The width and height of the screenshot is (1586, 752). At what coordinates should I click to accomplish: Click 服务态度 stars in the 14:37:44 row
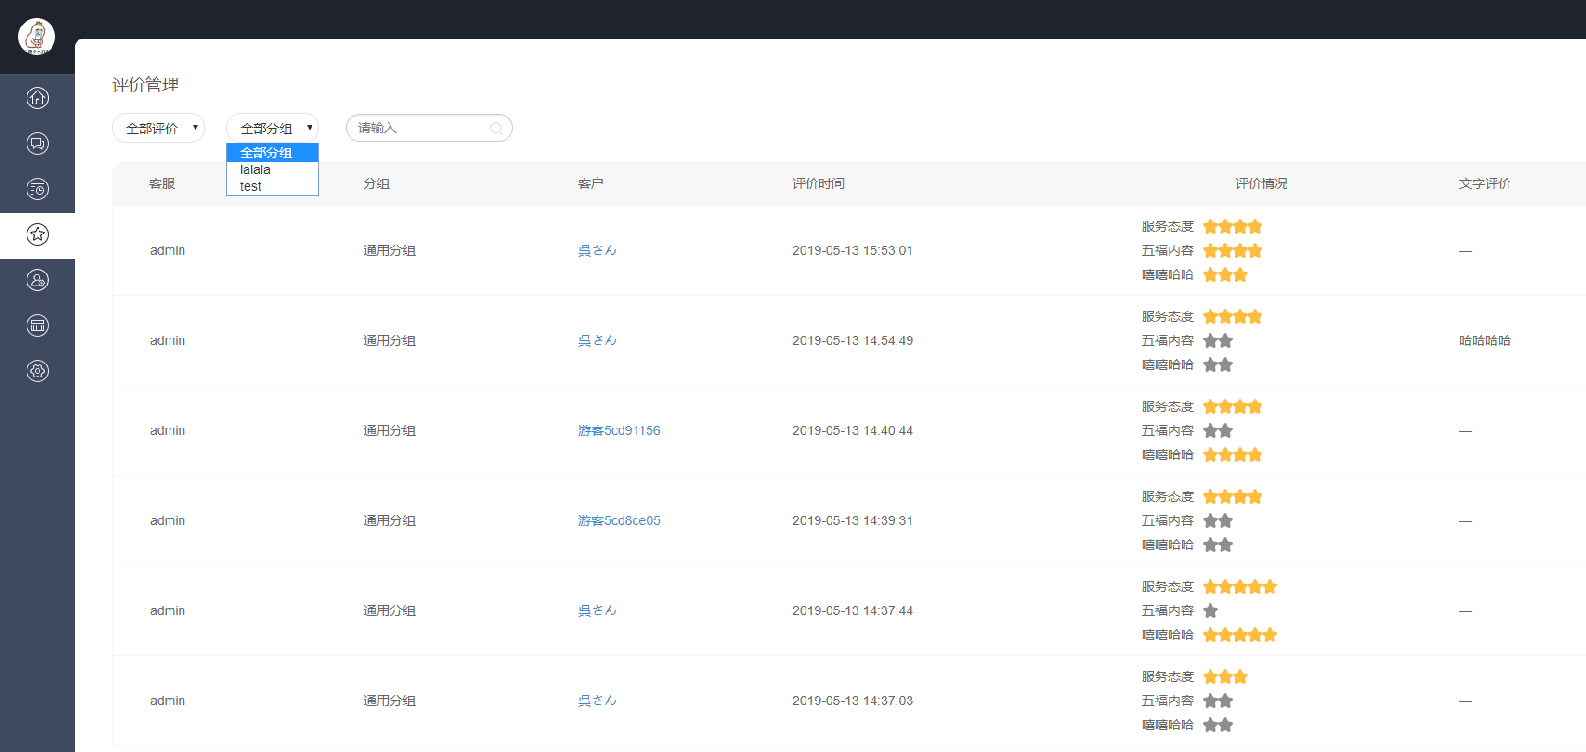(x=1240, y=587)
